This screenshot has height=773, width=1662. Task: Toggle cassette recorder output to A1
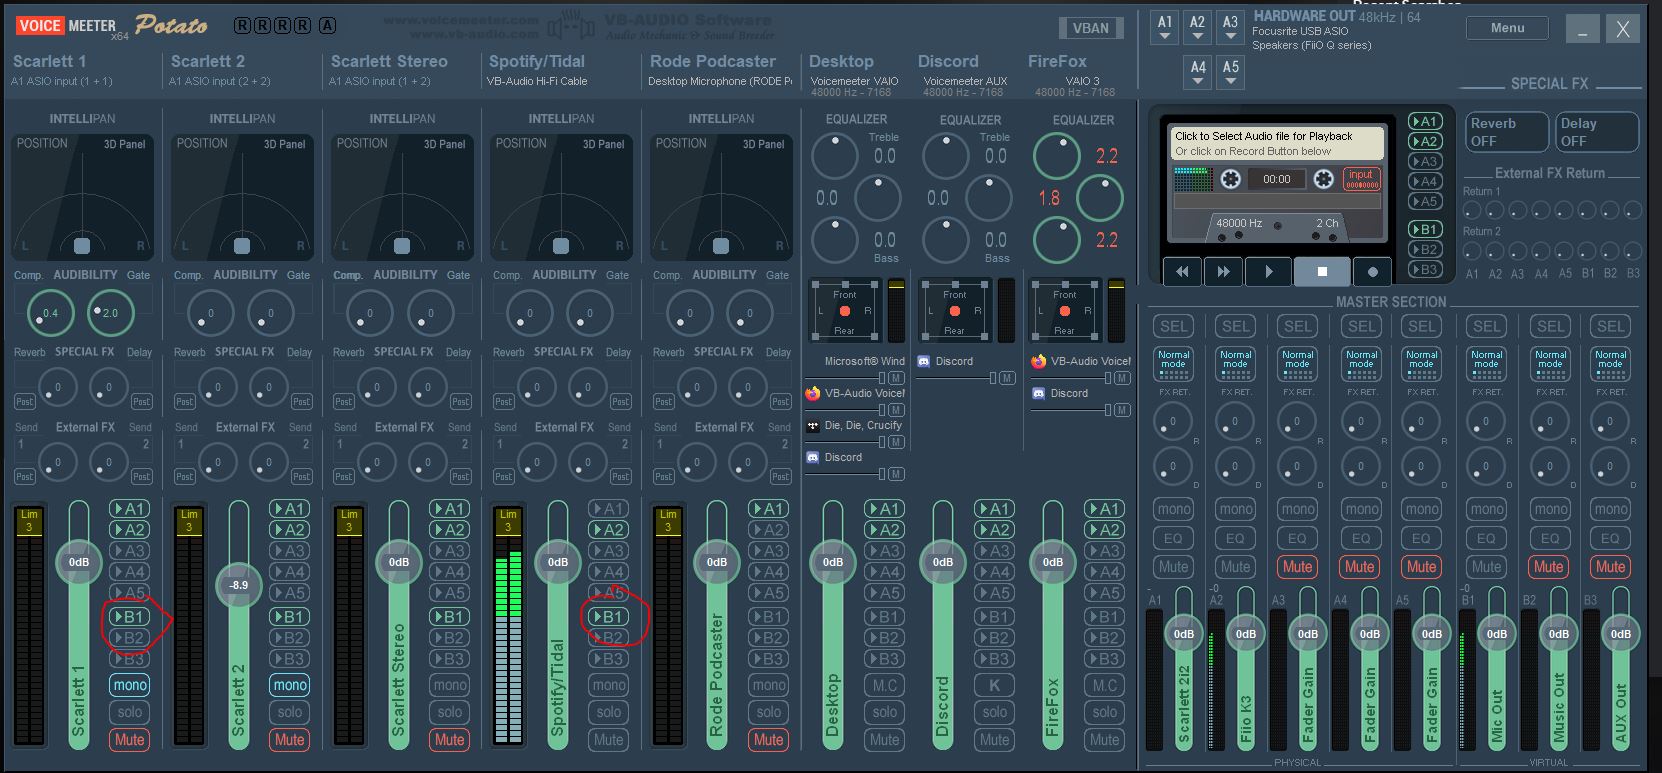pos(1424,121)
